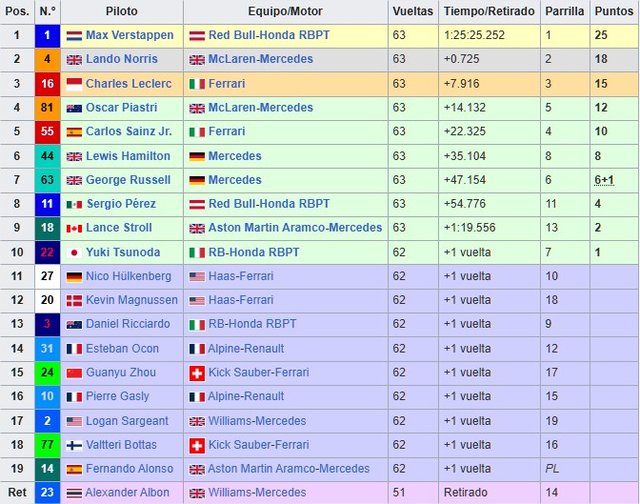Click the red number 16 car badge

tap(47, 84)
